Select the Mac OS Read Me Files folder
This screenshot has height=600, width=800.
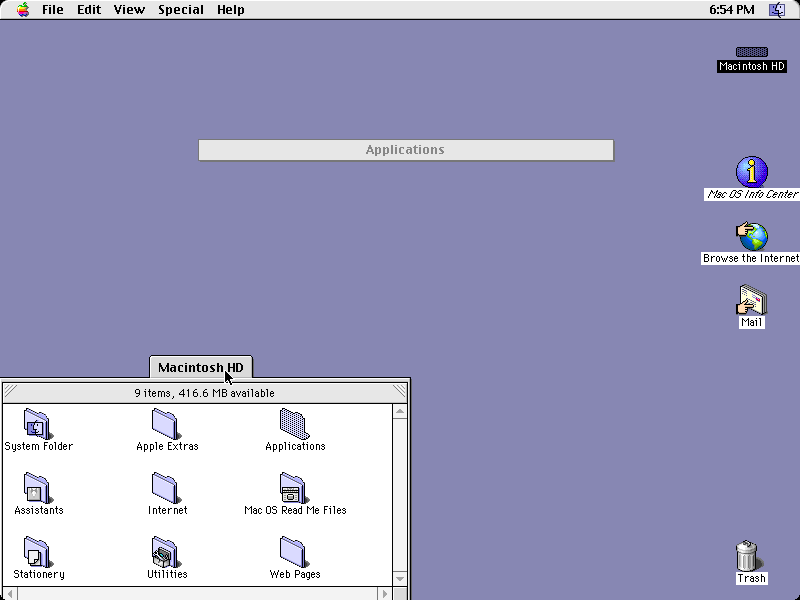[x=293, y=488]
